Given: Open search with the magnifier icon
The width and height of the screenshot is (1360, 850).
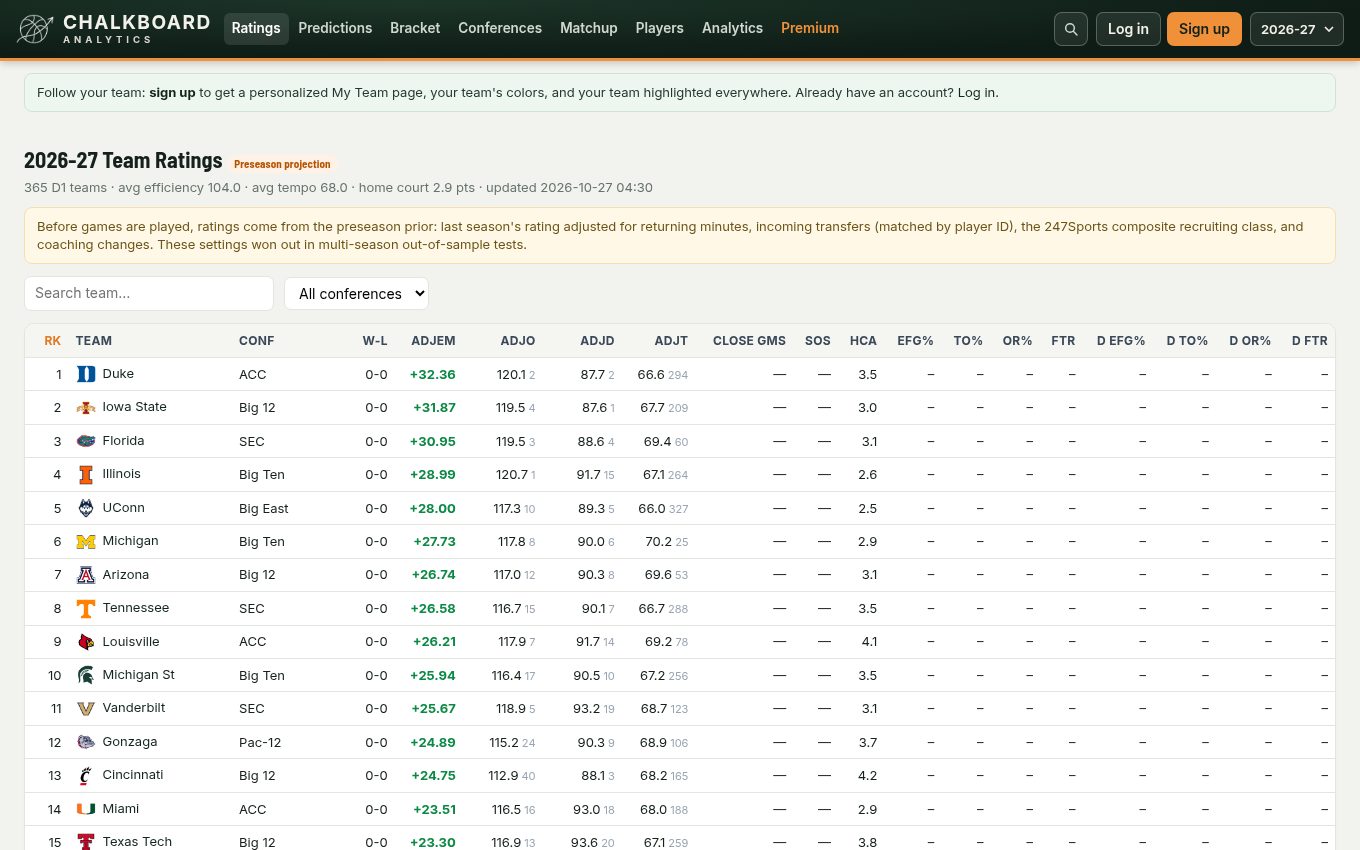Looking at the screenshot, I should tap(1070, 29).
